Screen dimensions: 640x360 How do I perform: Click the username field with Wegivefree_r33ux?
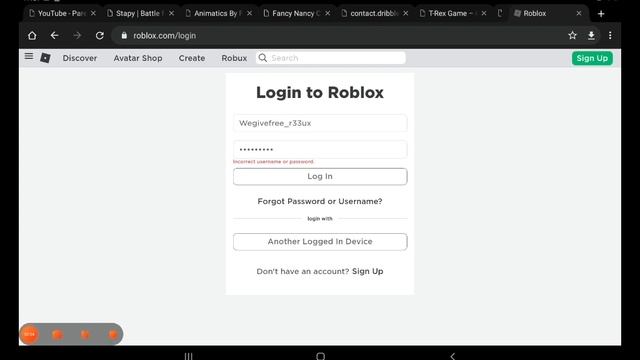pyautogui.click(x=320, y=123)
